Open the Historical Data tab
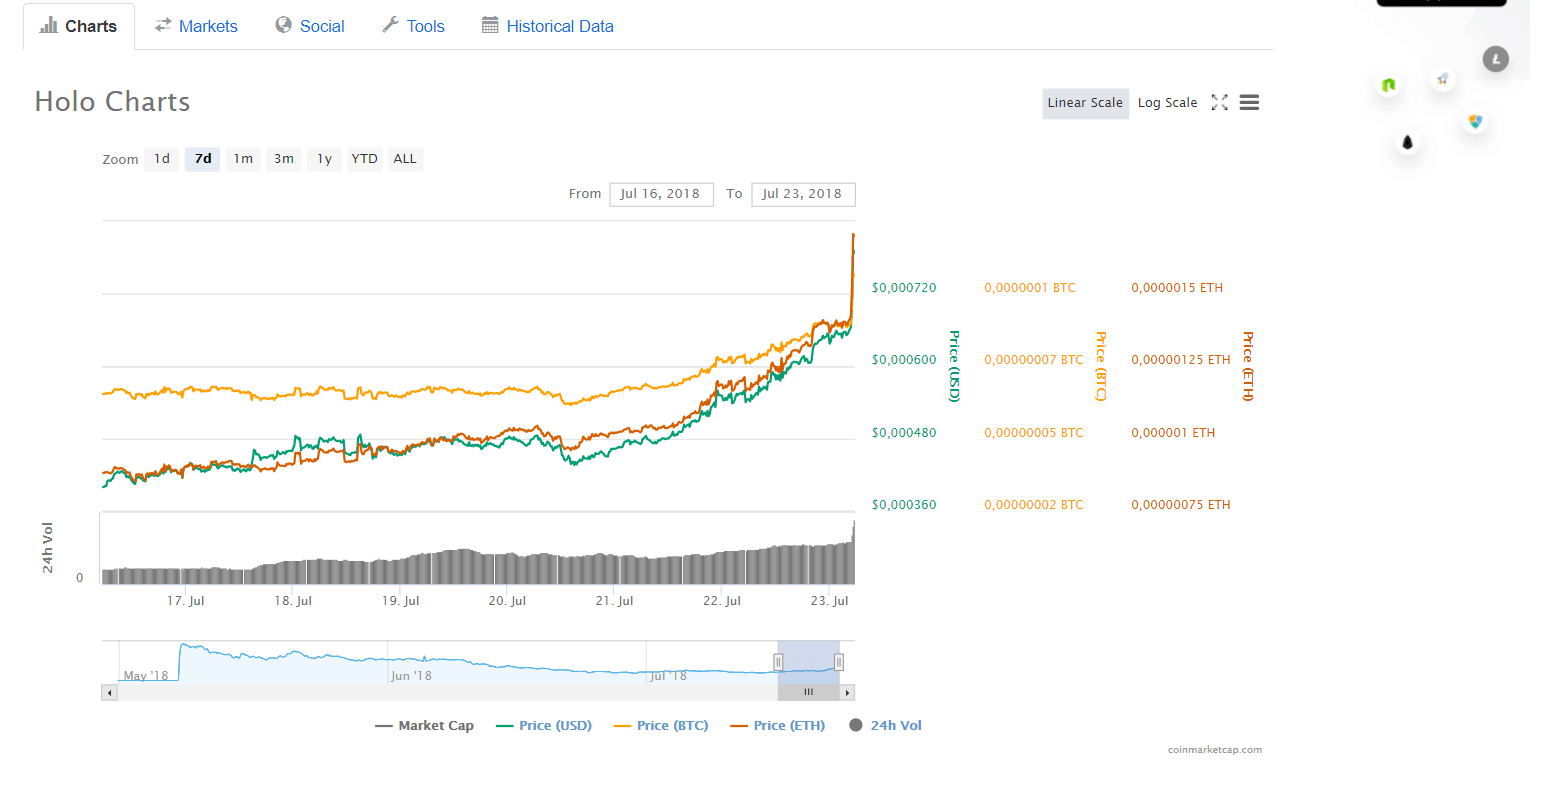This screenshot has height=796, width=1544. click(547, 26)
